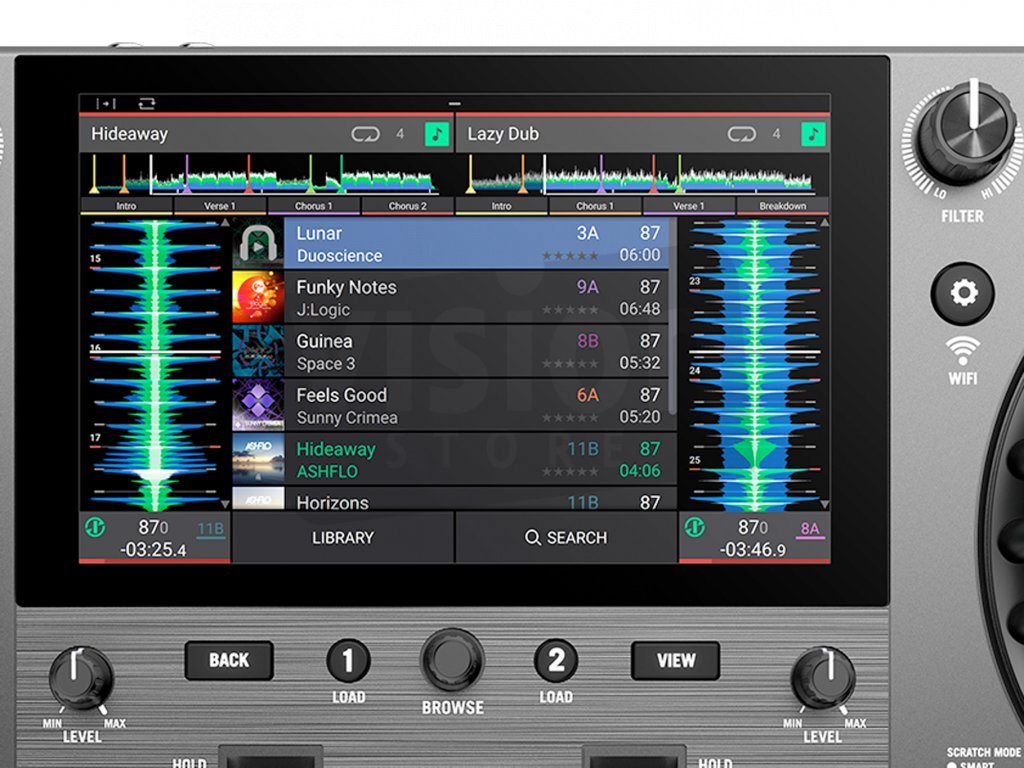Screen dimensions: 1024x768
Task: Jump to Breakdown section of Lazy Dub deck
Action: (x=782, y=206)
